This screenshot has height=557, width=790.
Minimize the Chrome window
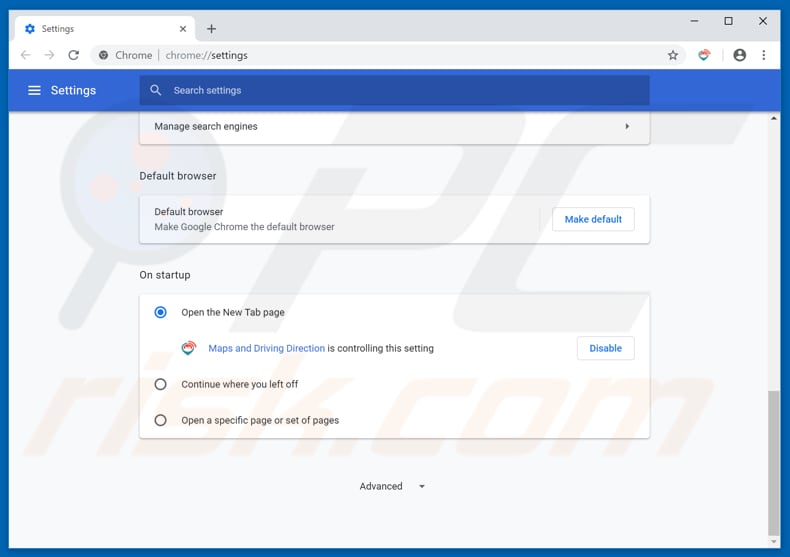pos(694,21)
